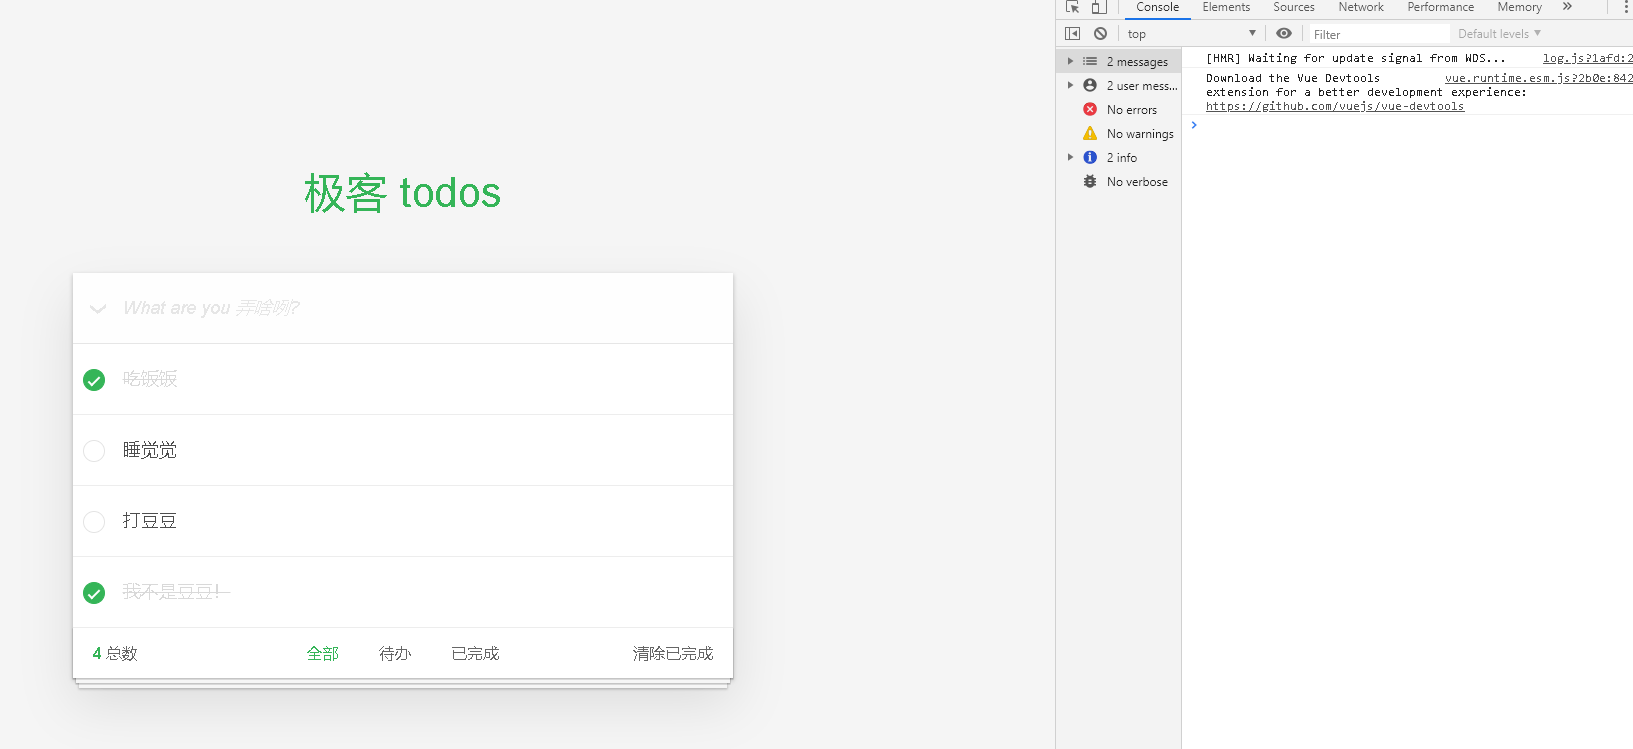Select the No warnings filter row
The image size is (1633, 749).
click(1139, 134)
